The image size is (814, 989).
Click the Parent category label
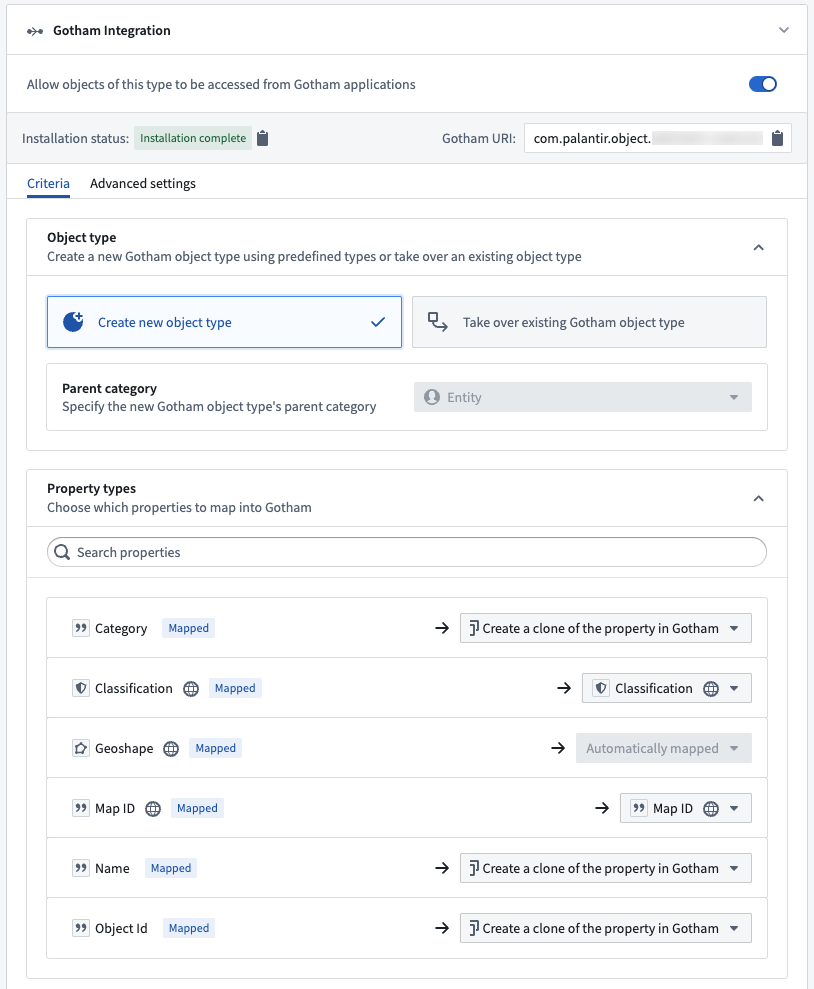click(109, 389)
